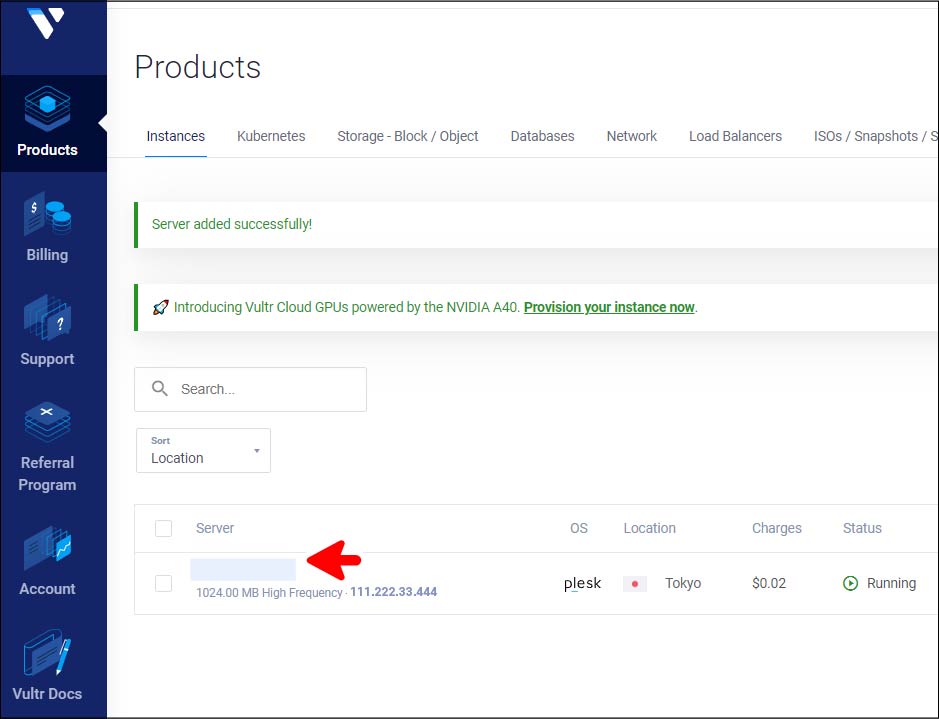This screenshot has width=939, height=719.
Task: Open the Vultr Docs sidebar icon
Action: (47, 653)
